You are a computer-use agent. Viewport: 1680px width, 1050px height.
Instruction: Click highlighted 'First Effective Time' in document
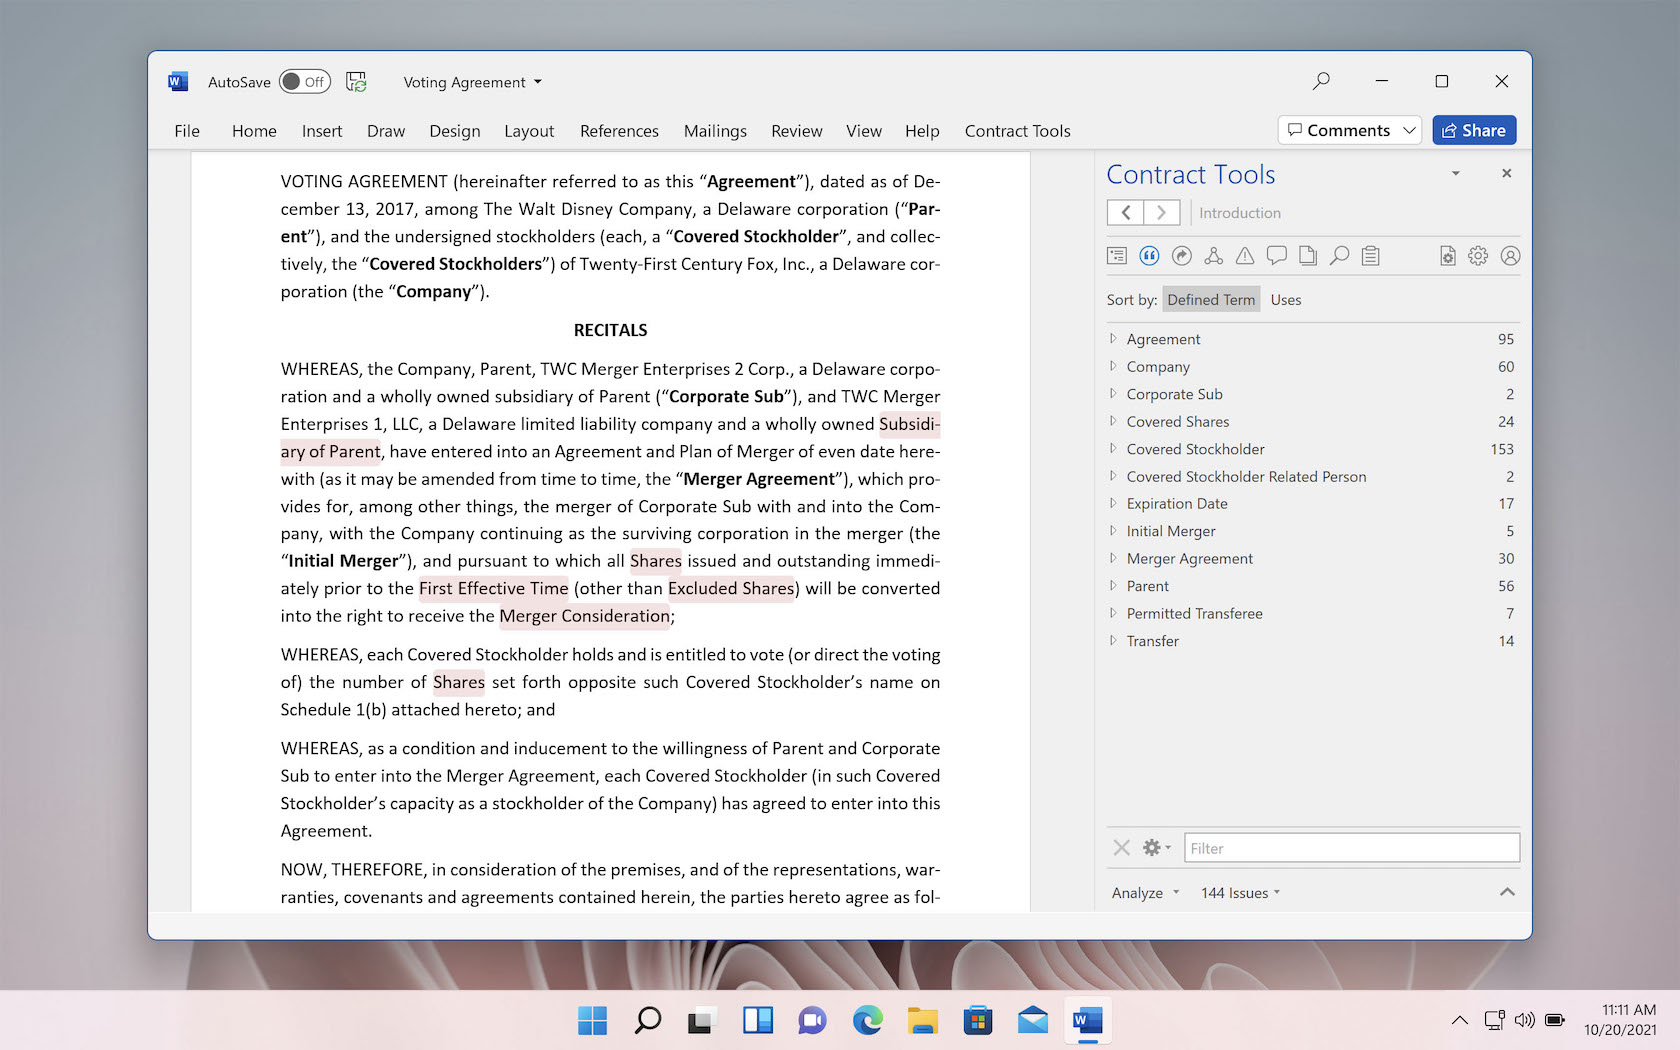point(494,588)
